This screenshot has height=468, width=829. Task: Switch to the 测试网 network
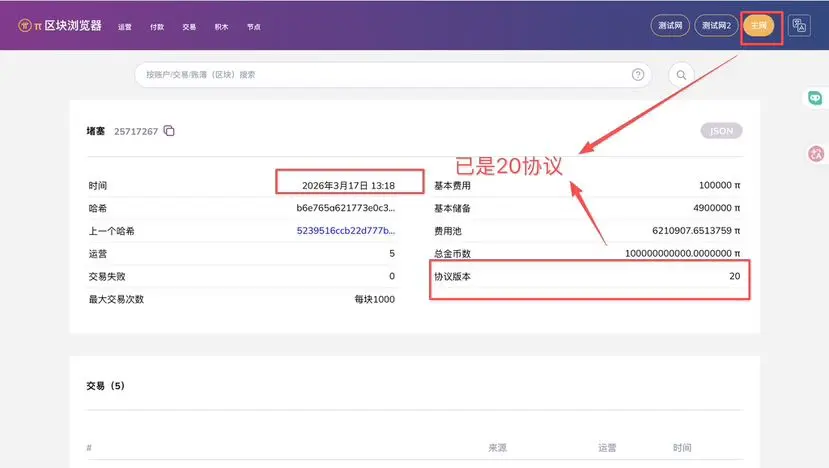[670, 25]
